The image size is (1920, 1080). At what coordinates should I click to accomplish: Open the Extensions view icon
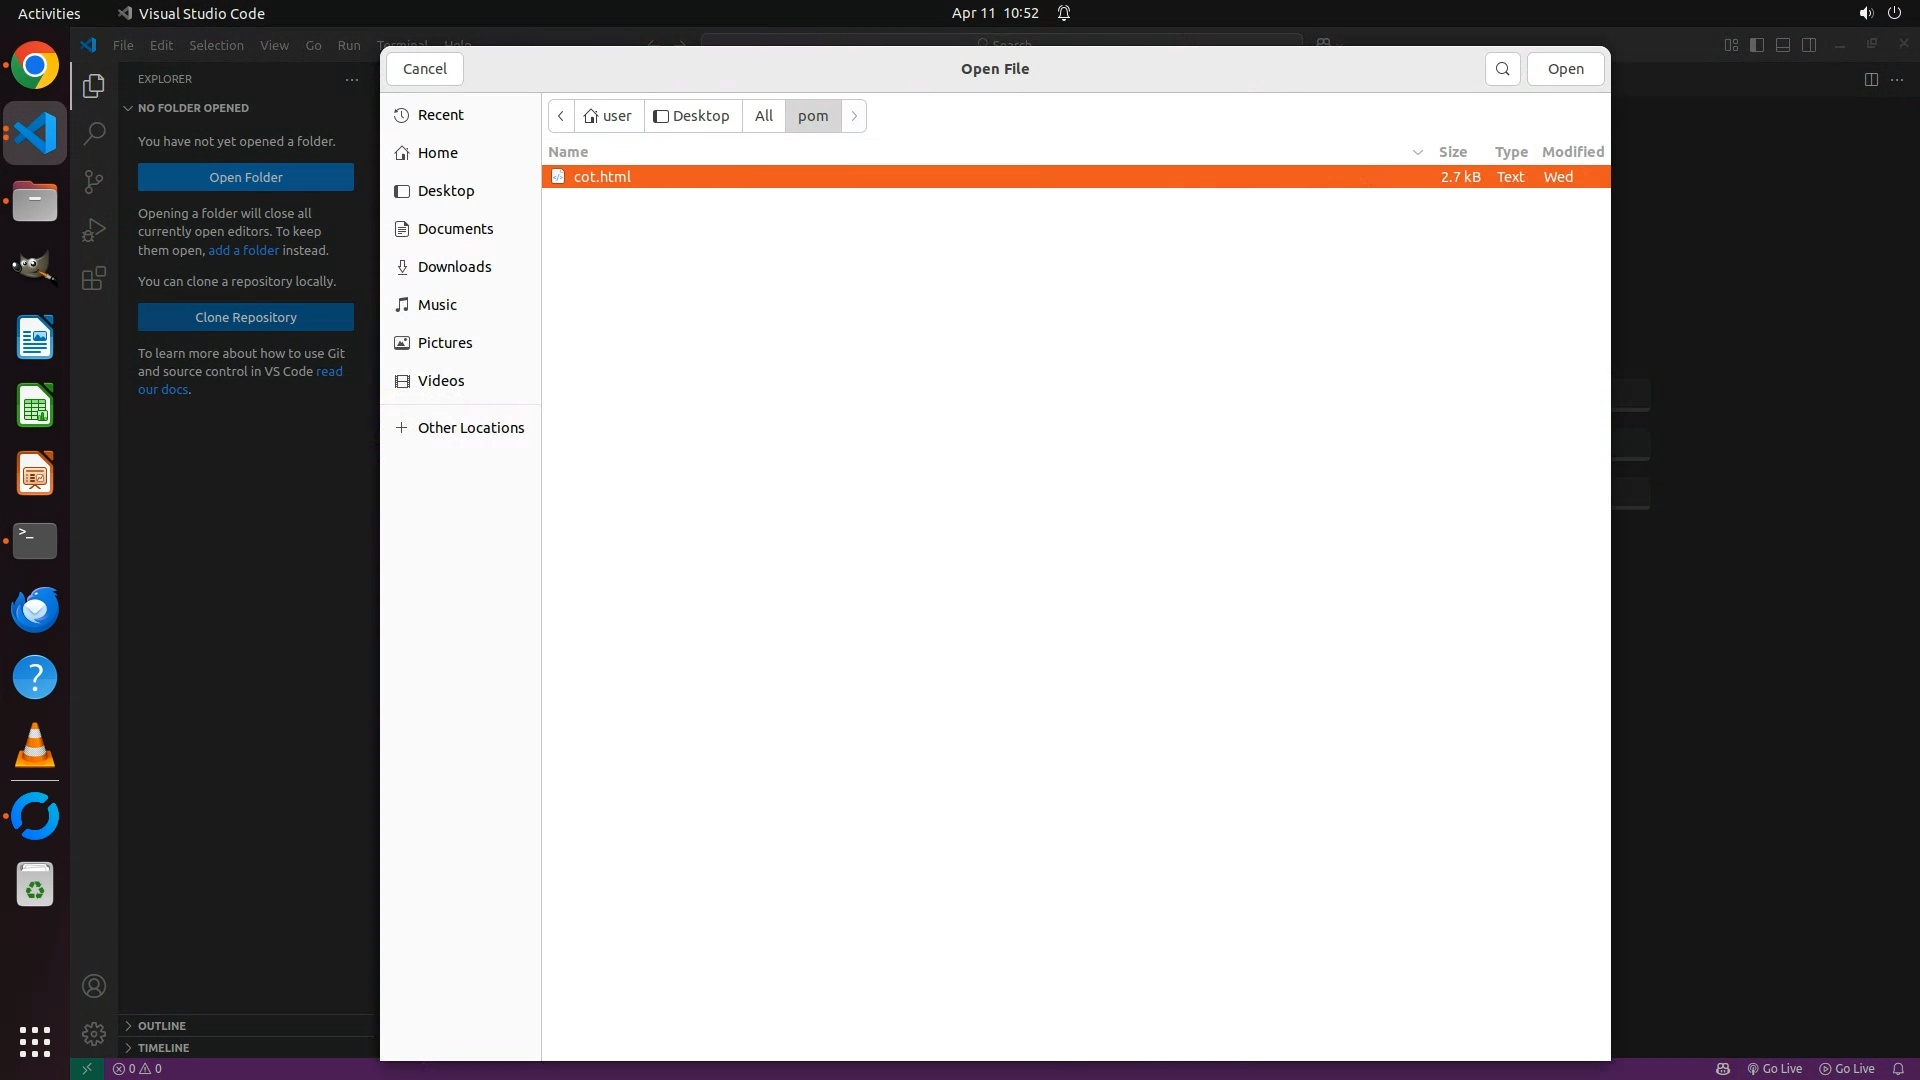point(94,278)
